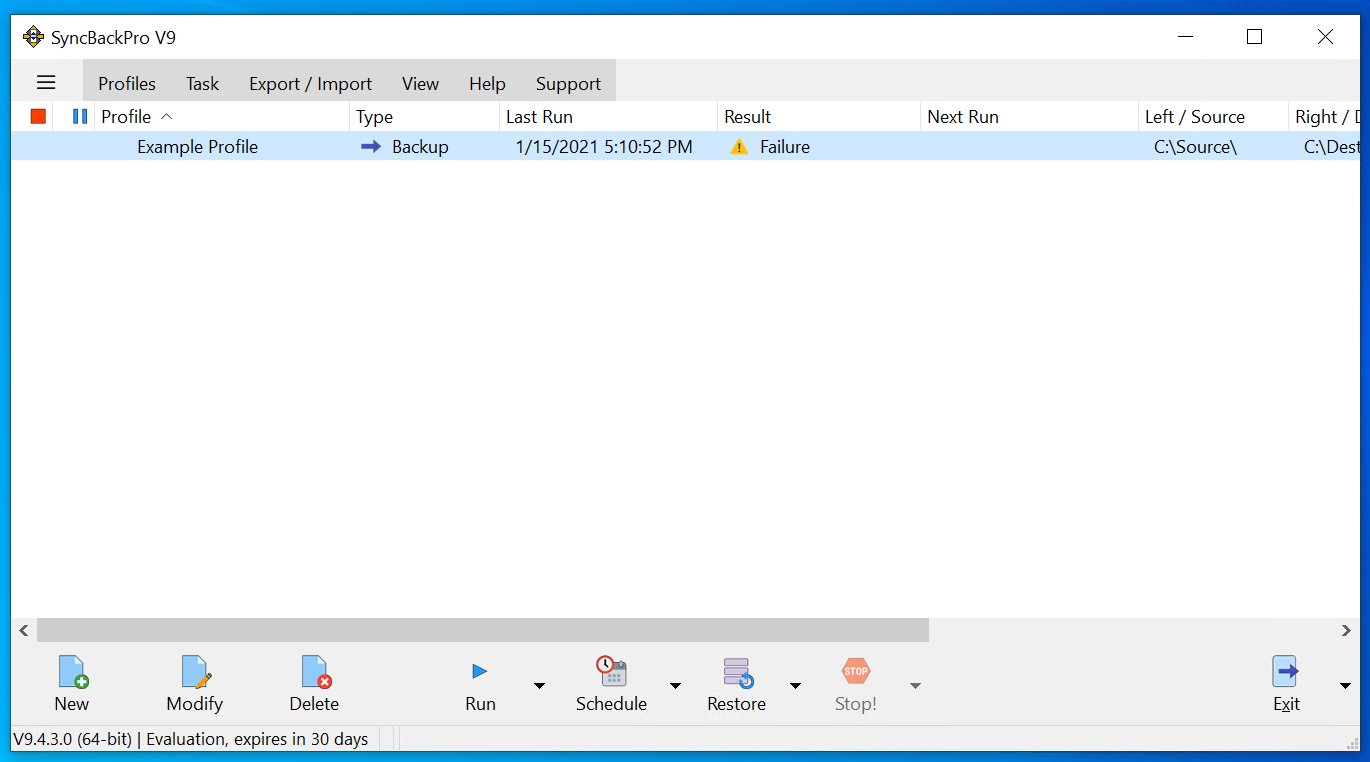Click the yellow warning icon beside Failure
1370x762 pixels.
pyautogui.click(x=739, y=147)
